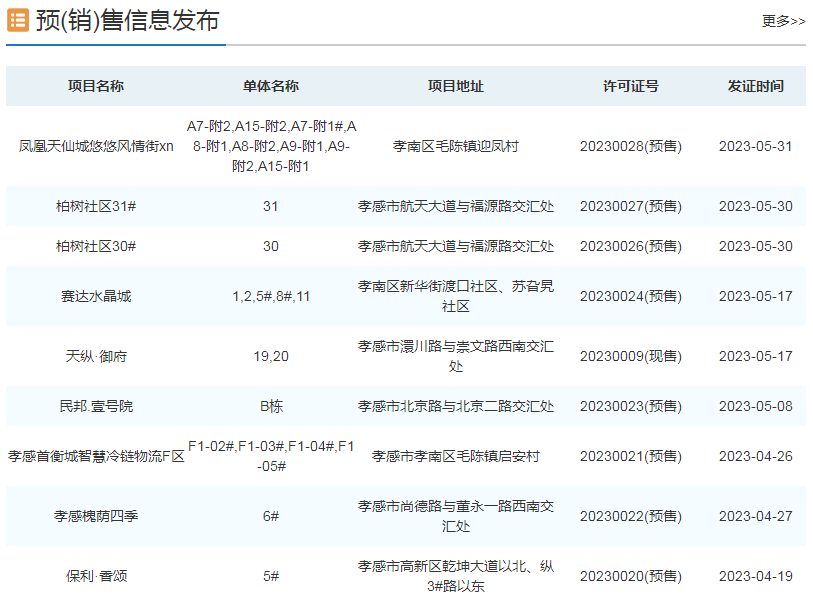This screenshot has height=606, width=813.
Task: Open the 更多>> link
Action: (x=783, y=21)
